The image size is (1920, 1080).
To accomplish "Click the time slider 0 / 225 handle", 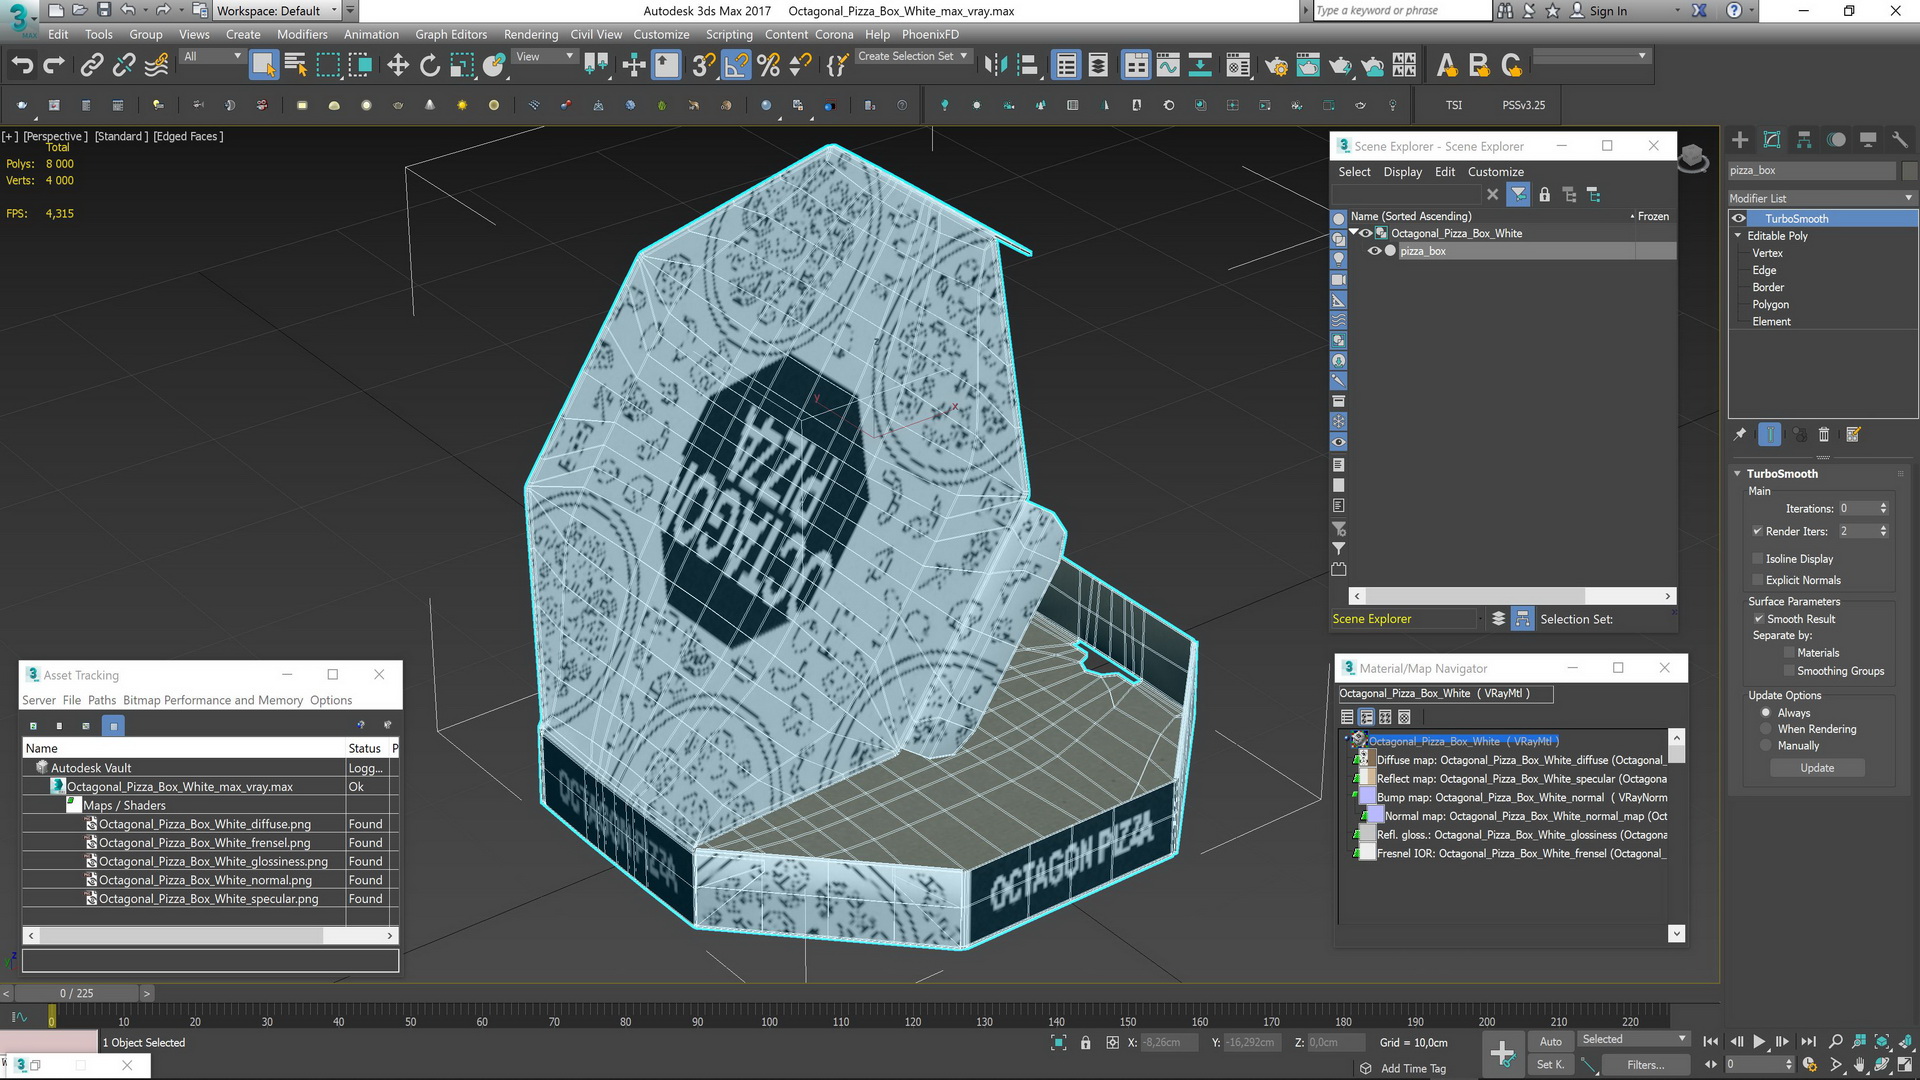I will (77, 993).
